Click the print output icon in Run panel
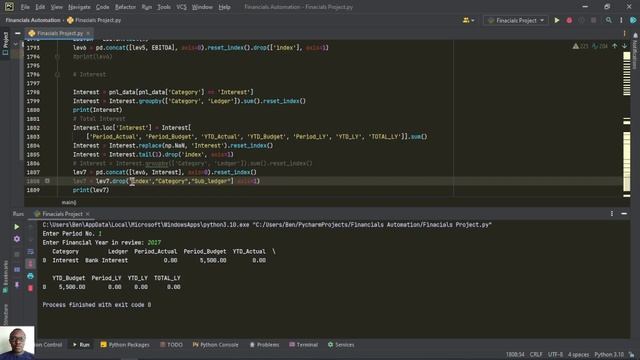 [31, 276]
